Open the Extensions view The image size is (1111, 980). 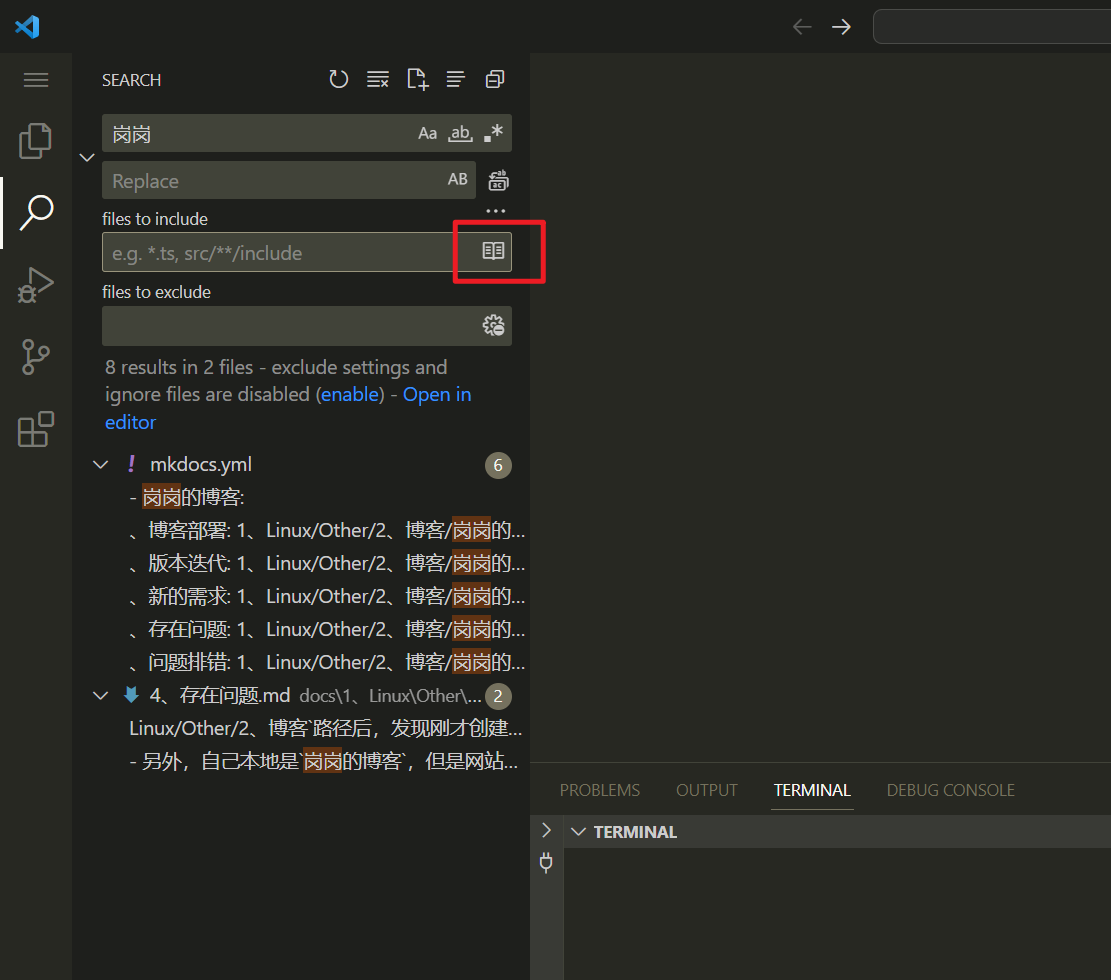click(x=35, y=429)
